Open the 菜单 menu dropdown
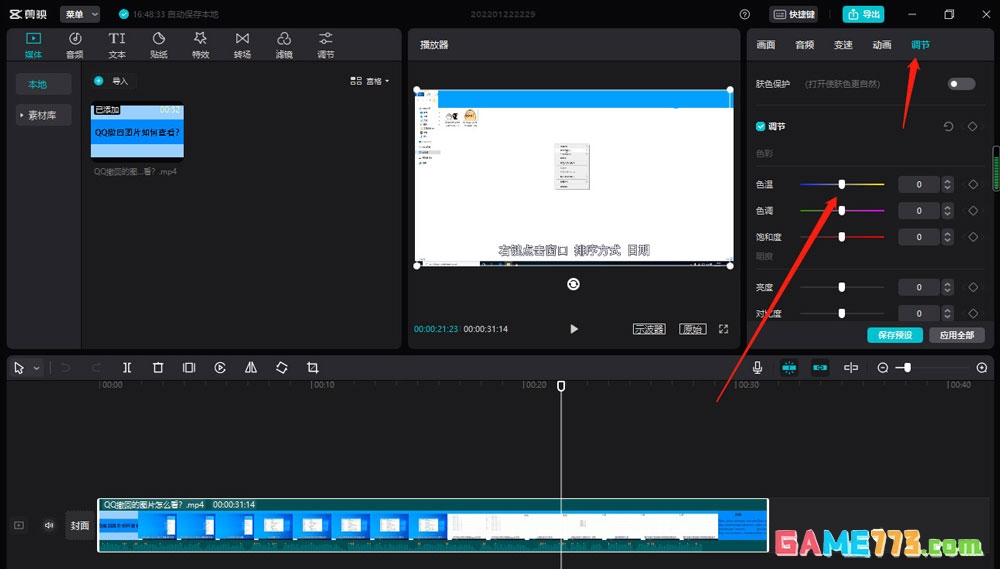 [80, 14]
